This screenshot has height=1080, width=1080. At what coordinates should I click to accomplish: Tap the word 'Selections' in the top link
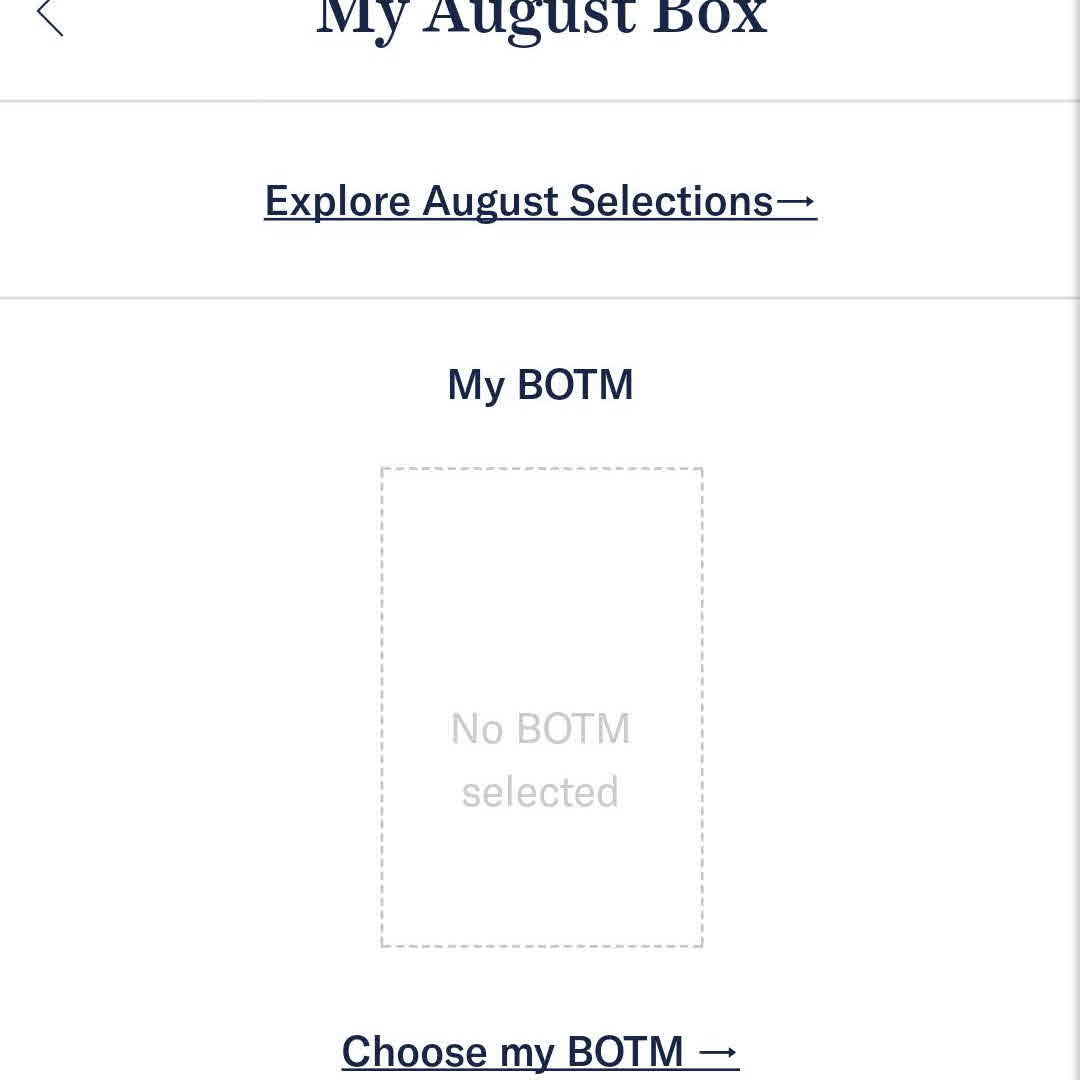(x=671, y=201)
